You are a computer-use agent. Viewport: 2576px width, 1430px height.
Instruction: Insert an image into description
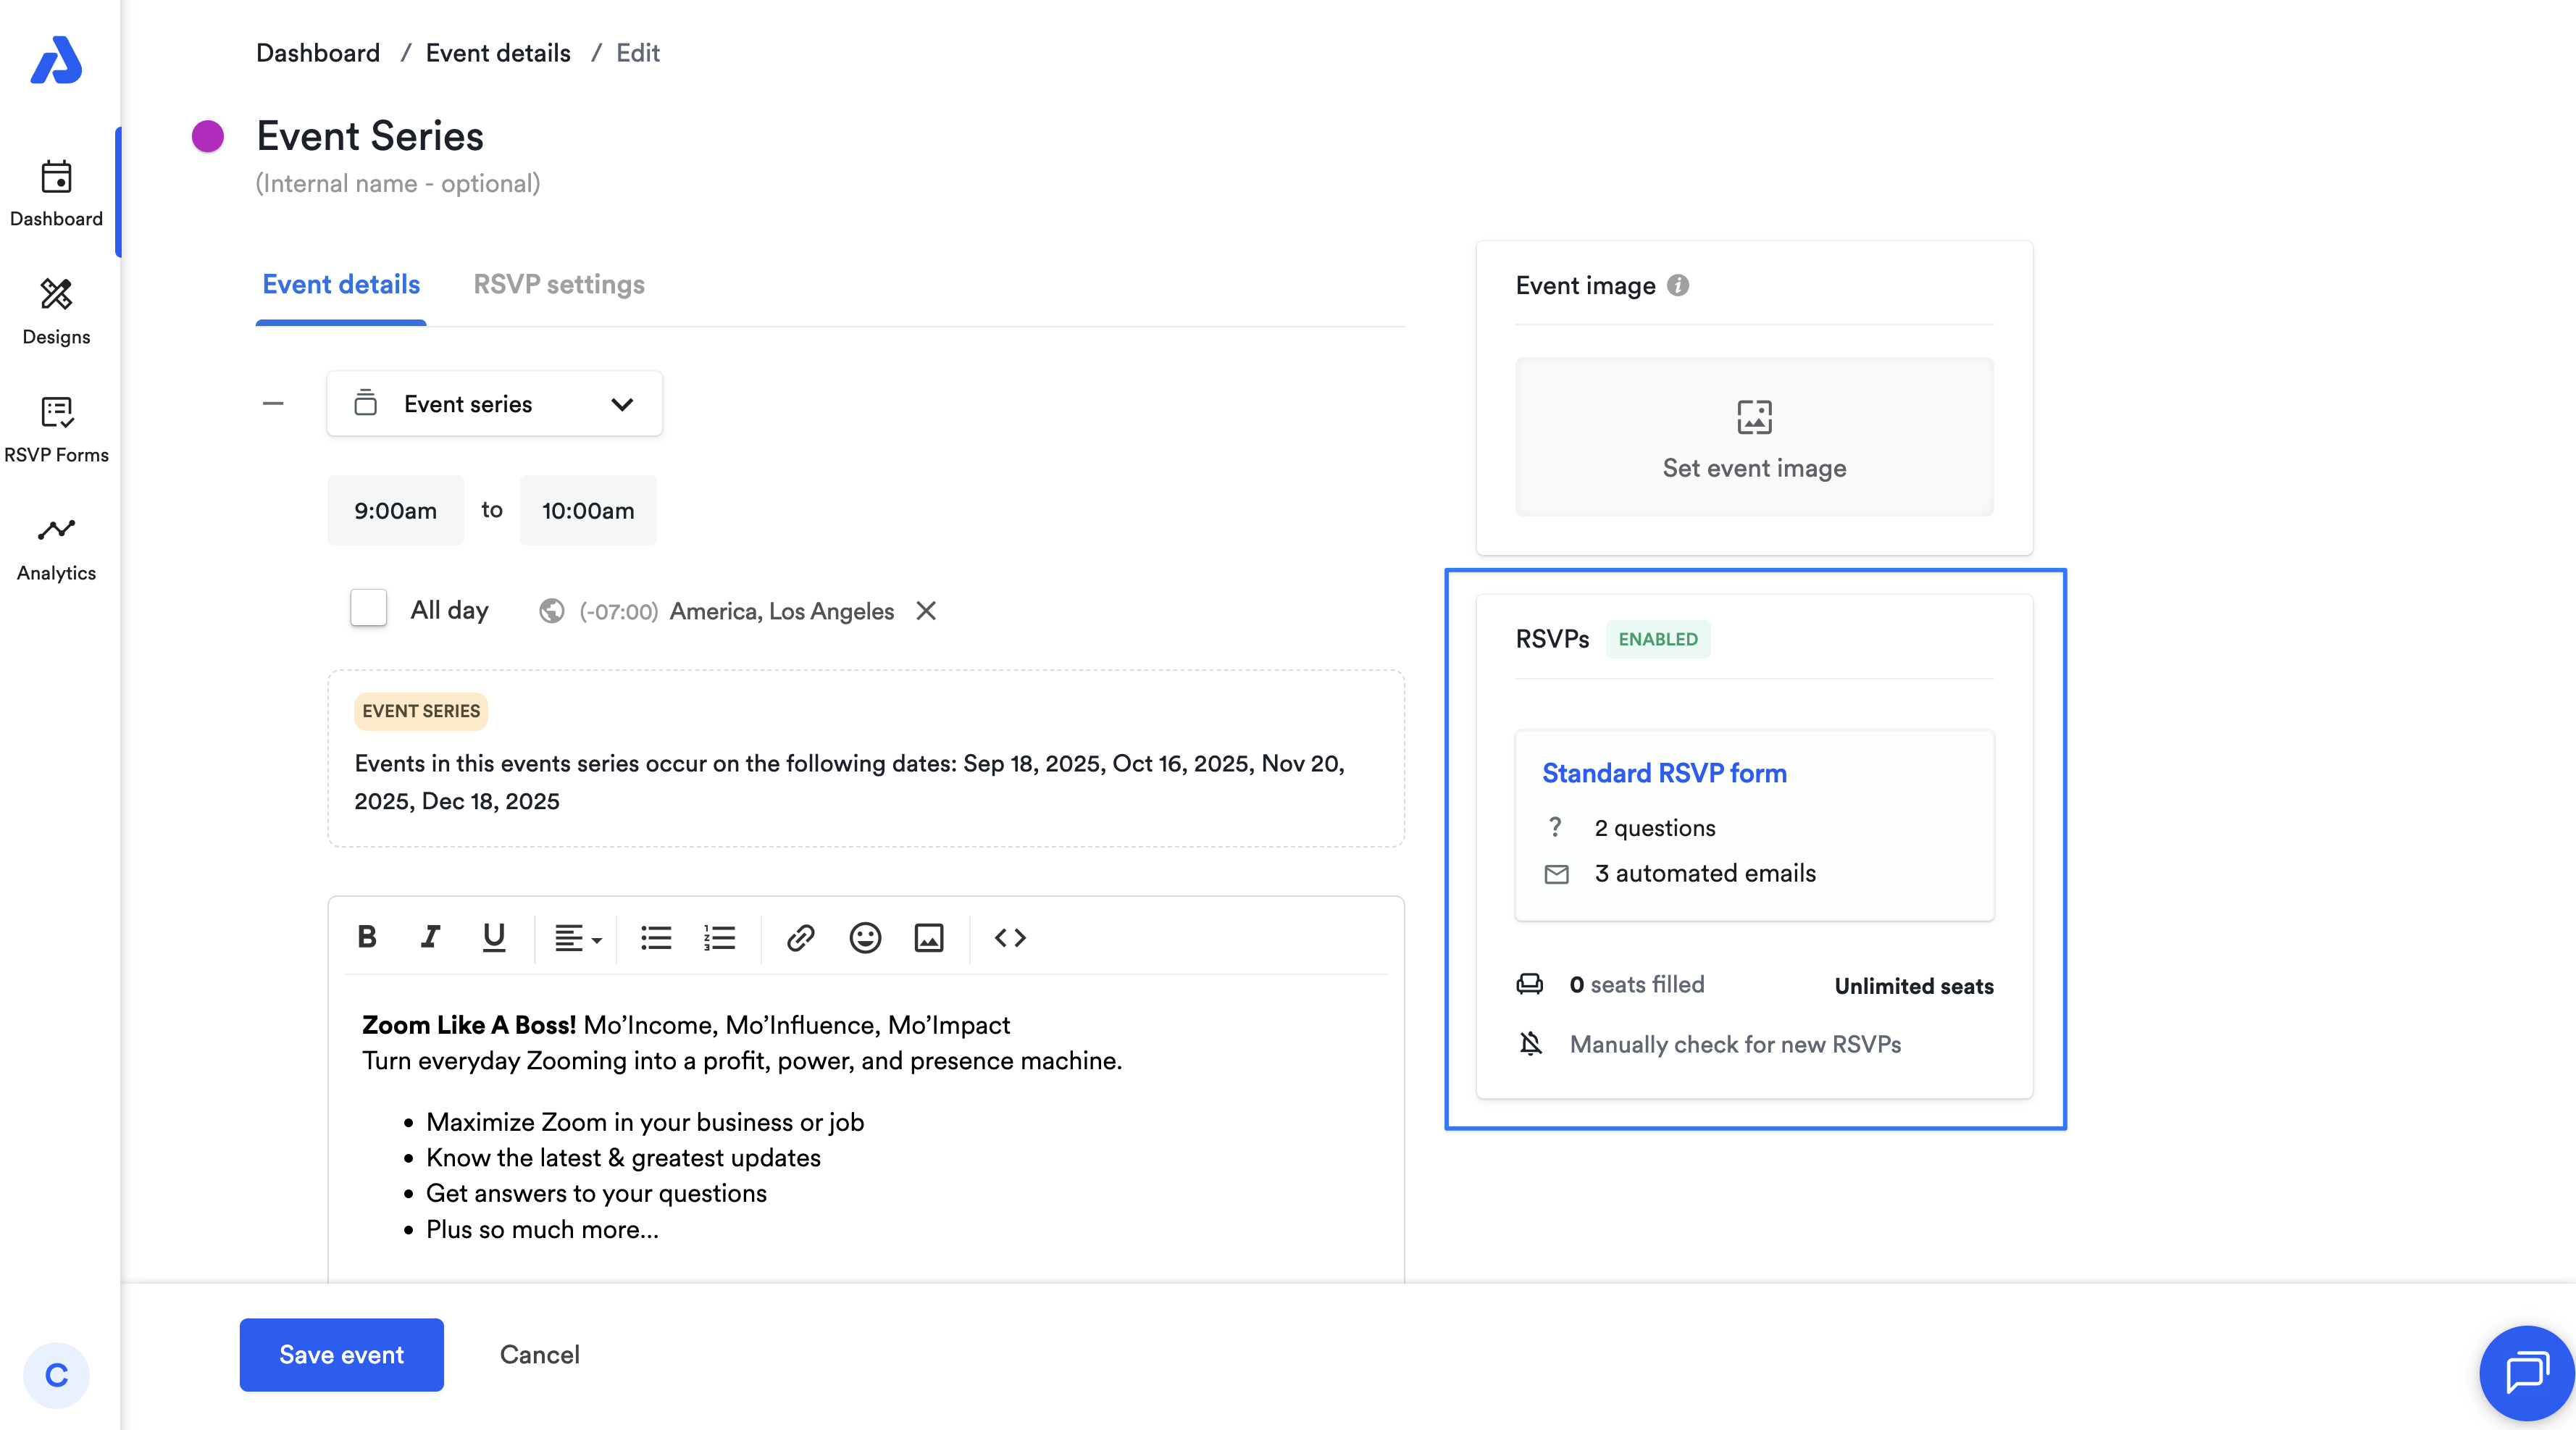point(929,937)
